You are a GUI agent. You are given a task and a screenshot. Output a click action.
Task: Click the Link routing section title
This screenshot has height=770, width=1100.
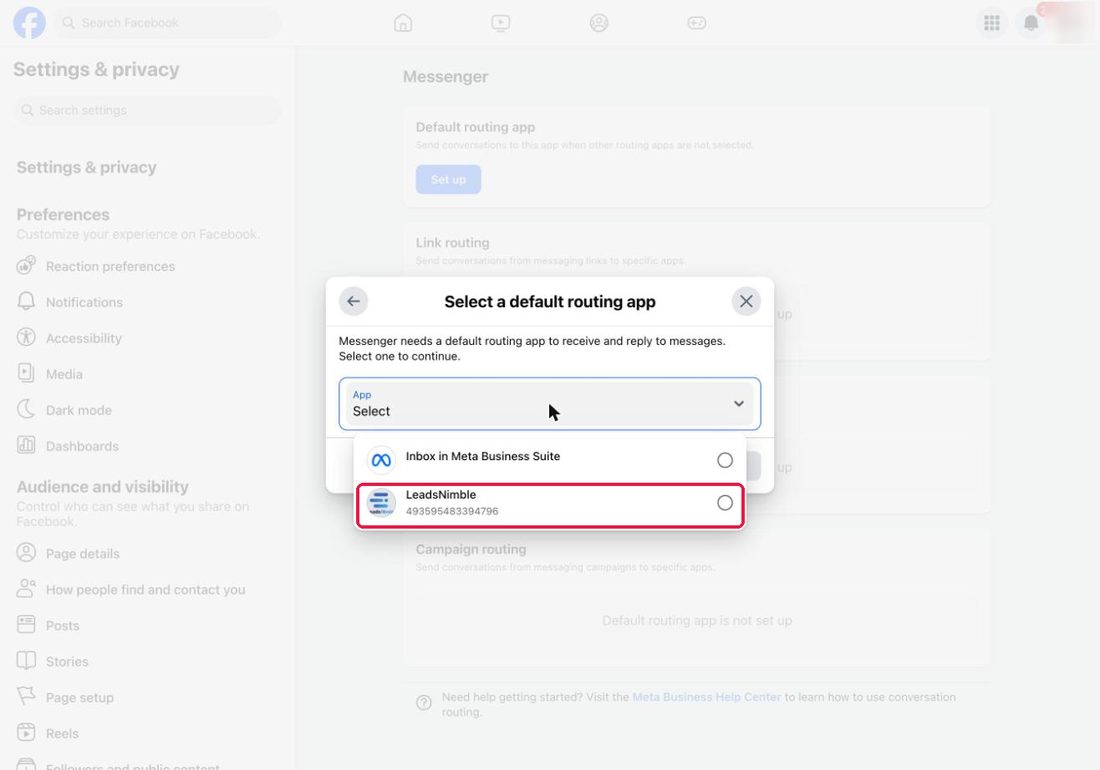click(x=452, y=243)
